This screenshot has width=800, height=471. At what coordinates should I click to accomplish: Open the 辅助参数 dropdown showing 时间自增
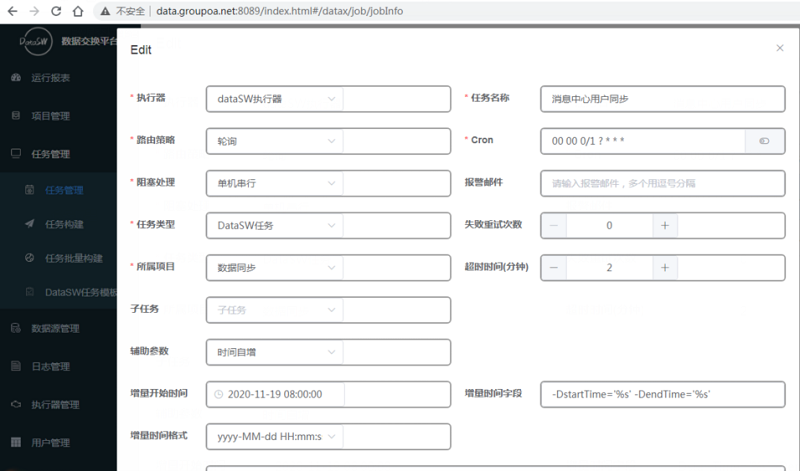[275, 352]
